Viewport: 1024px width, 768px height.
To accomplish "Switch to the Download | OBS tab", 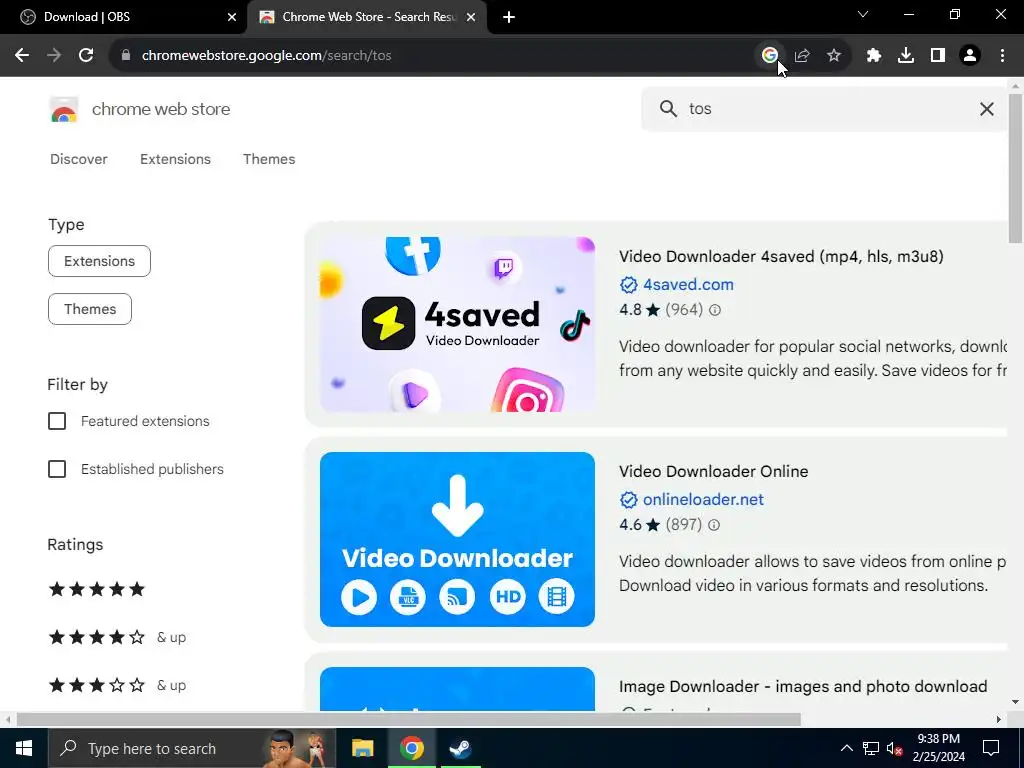I will coord(124,17).
